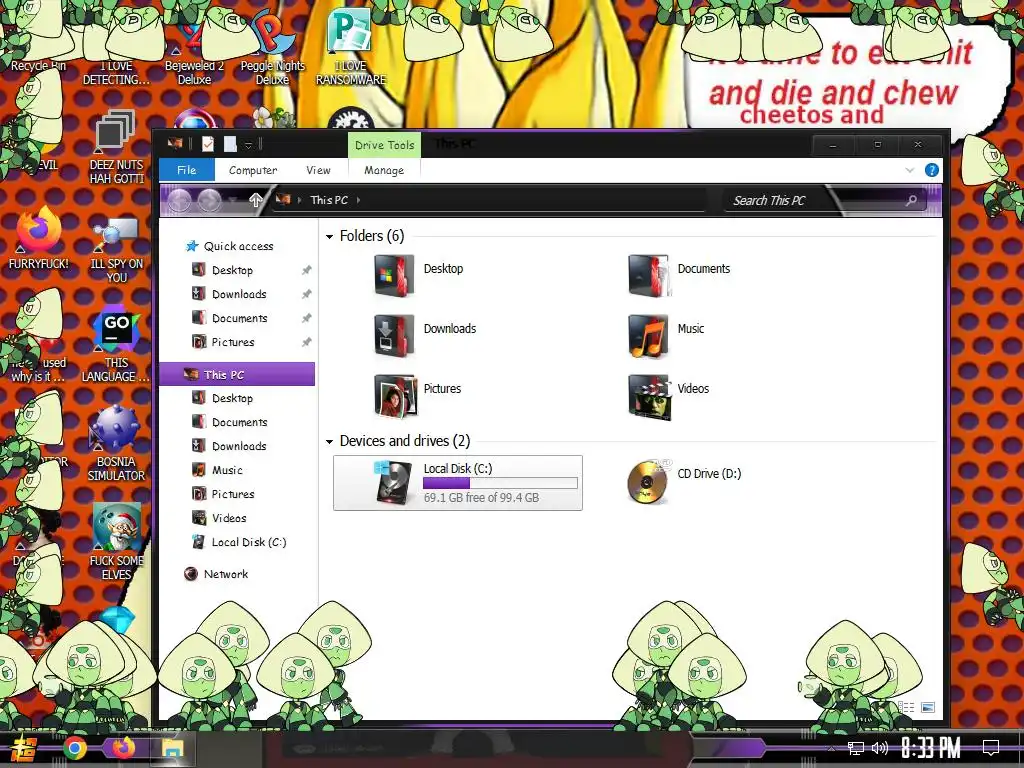Open the Start menu button

click(24, 748)
